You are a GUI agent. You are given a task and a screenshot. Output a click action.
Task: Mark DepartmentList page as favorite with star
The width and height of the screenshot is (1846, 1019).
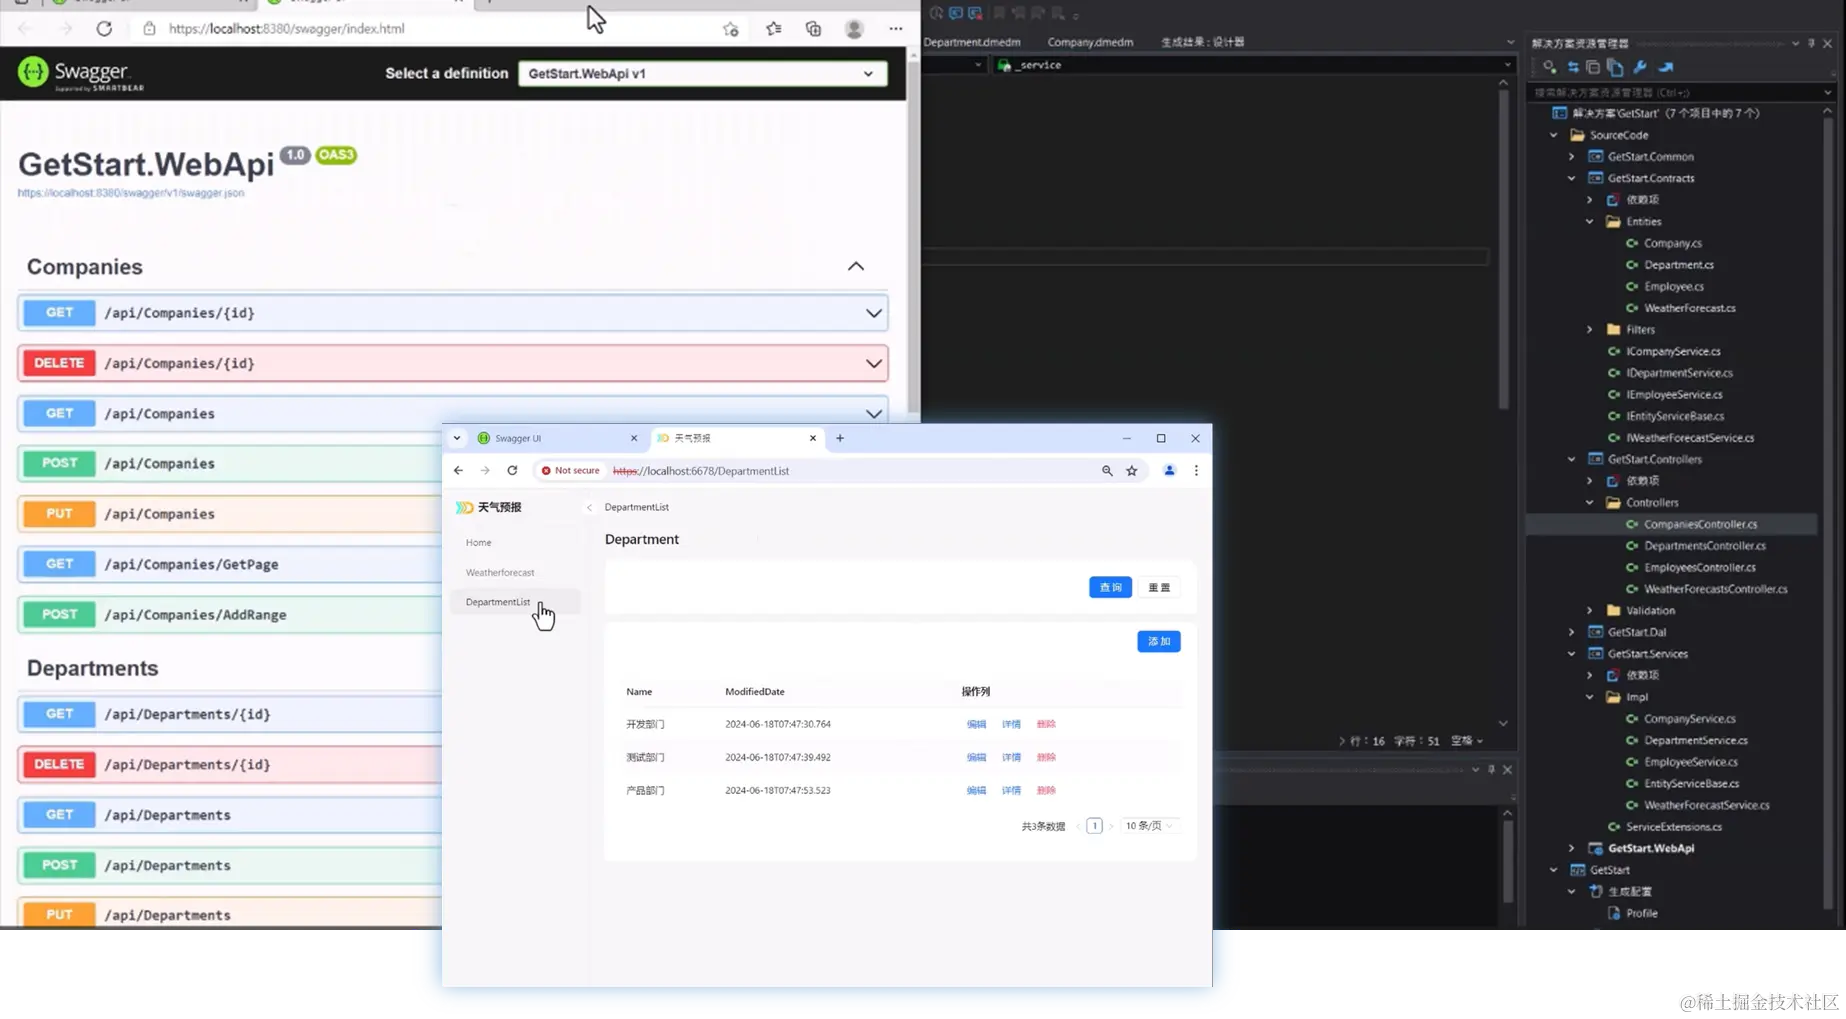(x=1131, y=470)
